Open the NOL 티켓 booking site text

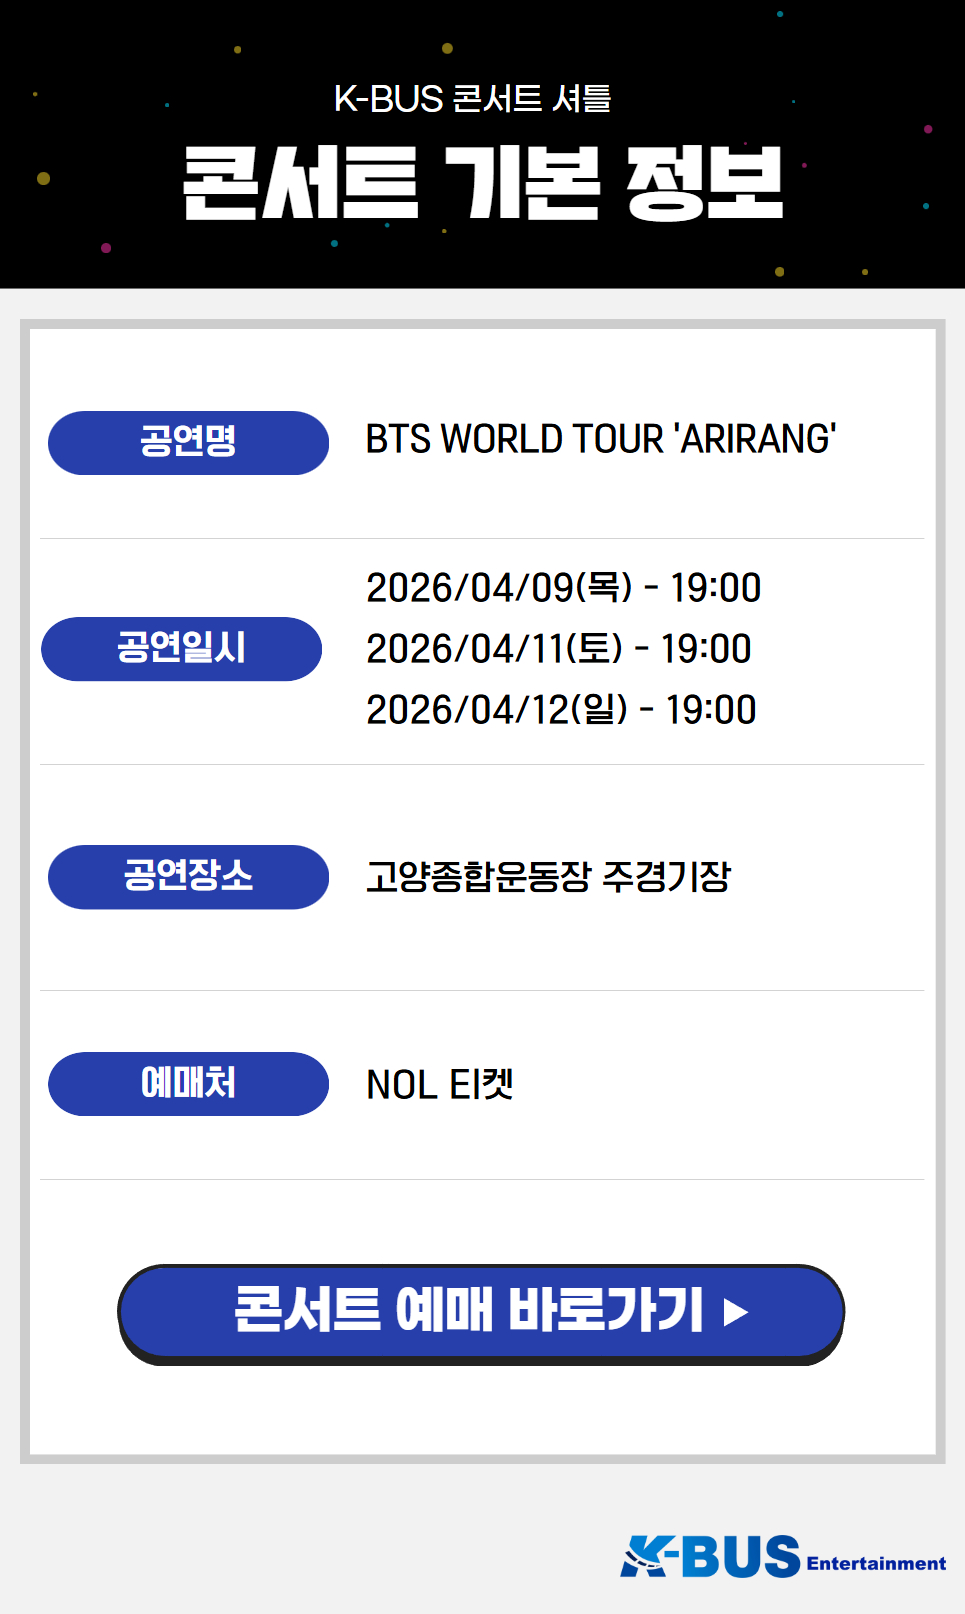pyautogui.click(x=440, y=1084)
